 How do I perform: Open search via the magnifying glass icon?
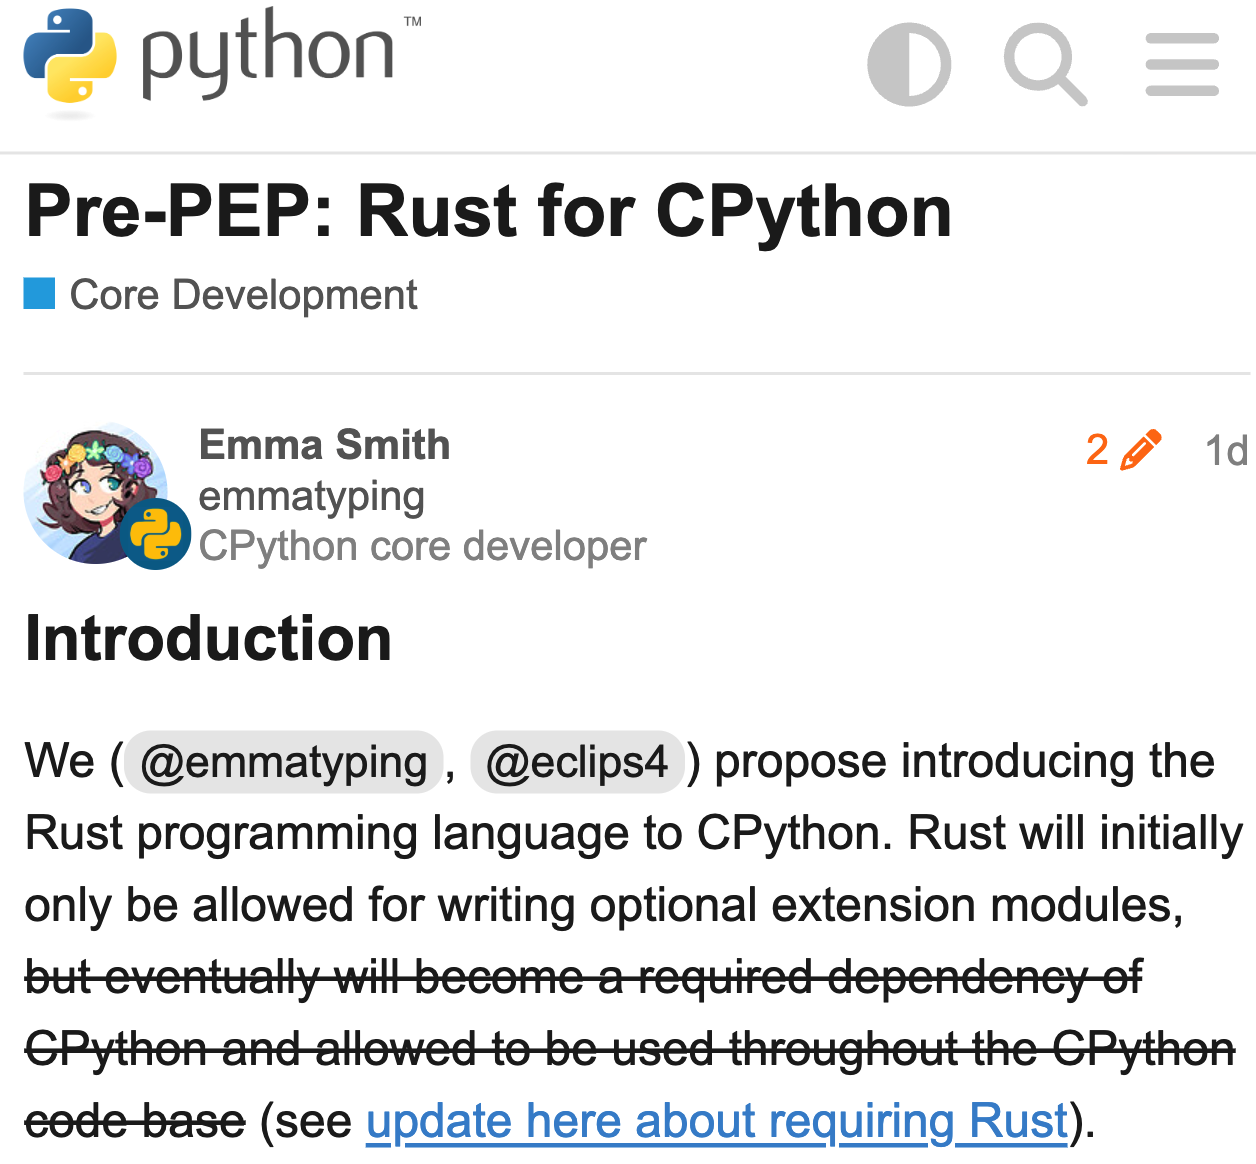1046,64
